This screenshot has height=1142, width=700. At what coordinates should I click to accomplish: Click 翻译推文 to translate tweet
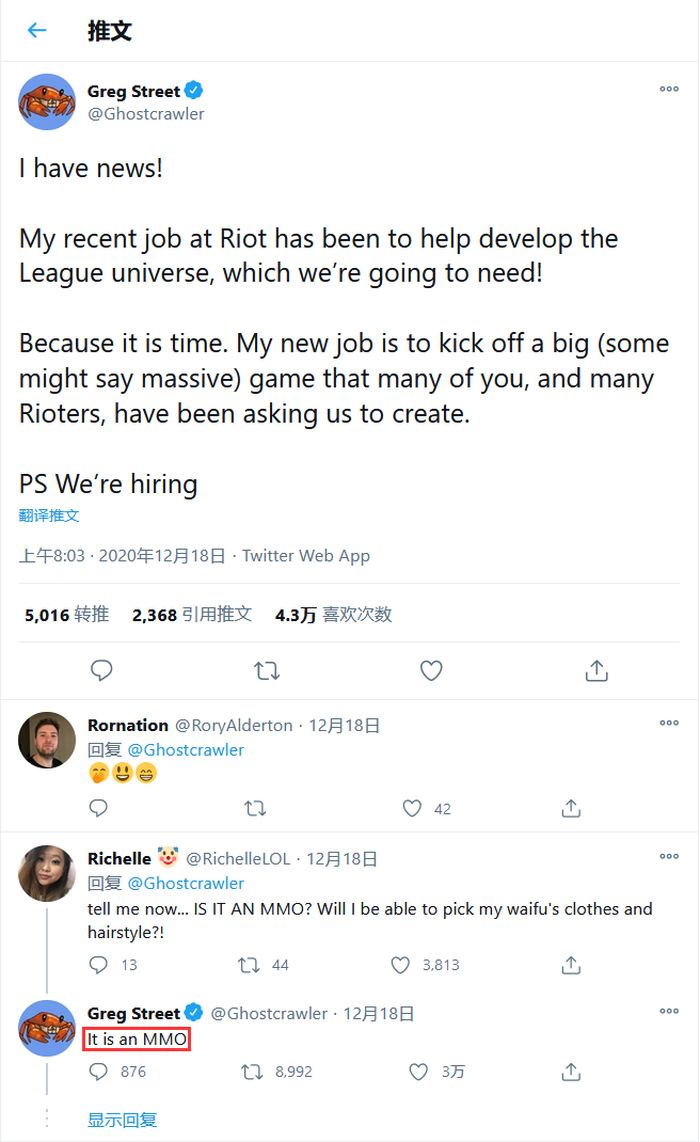(x=49, y=516)
